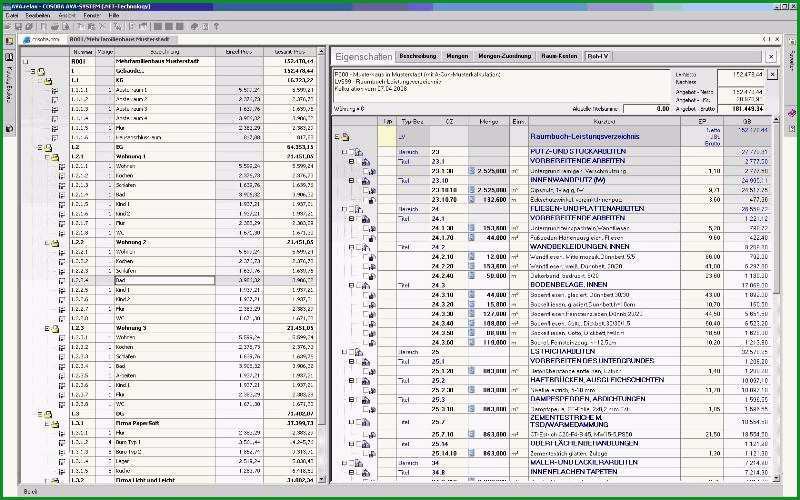Toggle checkbox of position 23.10.10
The width and height of the screenshot is (800, 500).
[x=366, y=190]
